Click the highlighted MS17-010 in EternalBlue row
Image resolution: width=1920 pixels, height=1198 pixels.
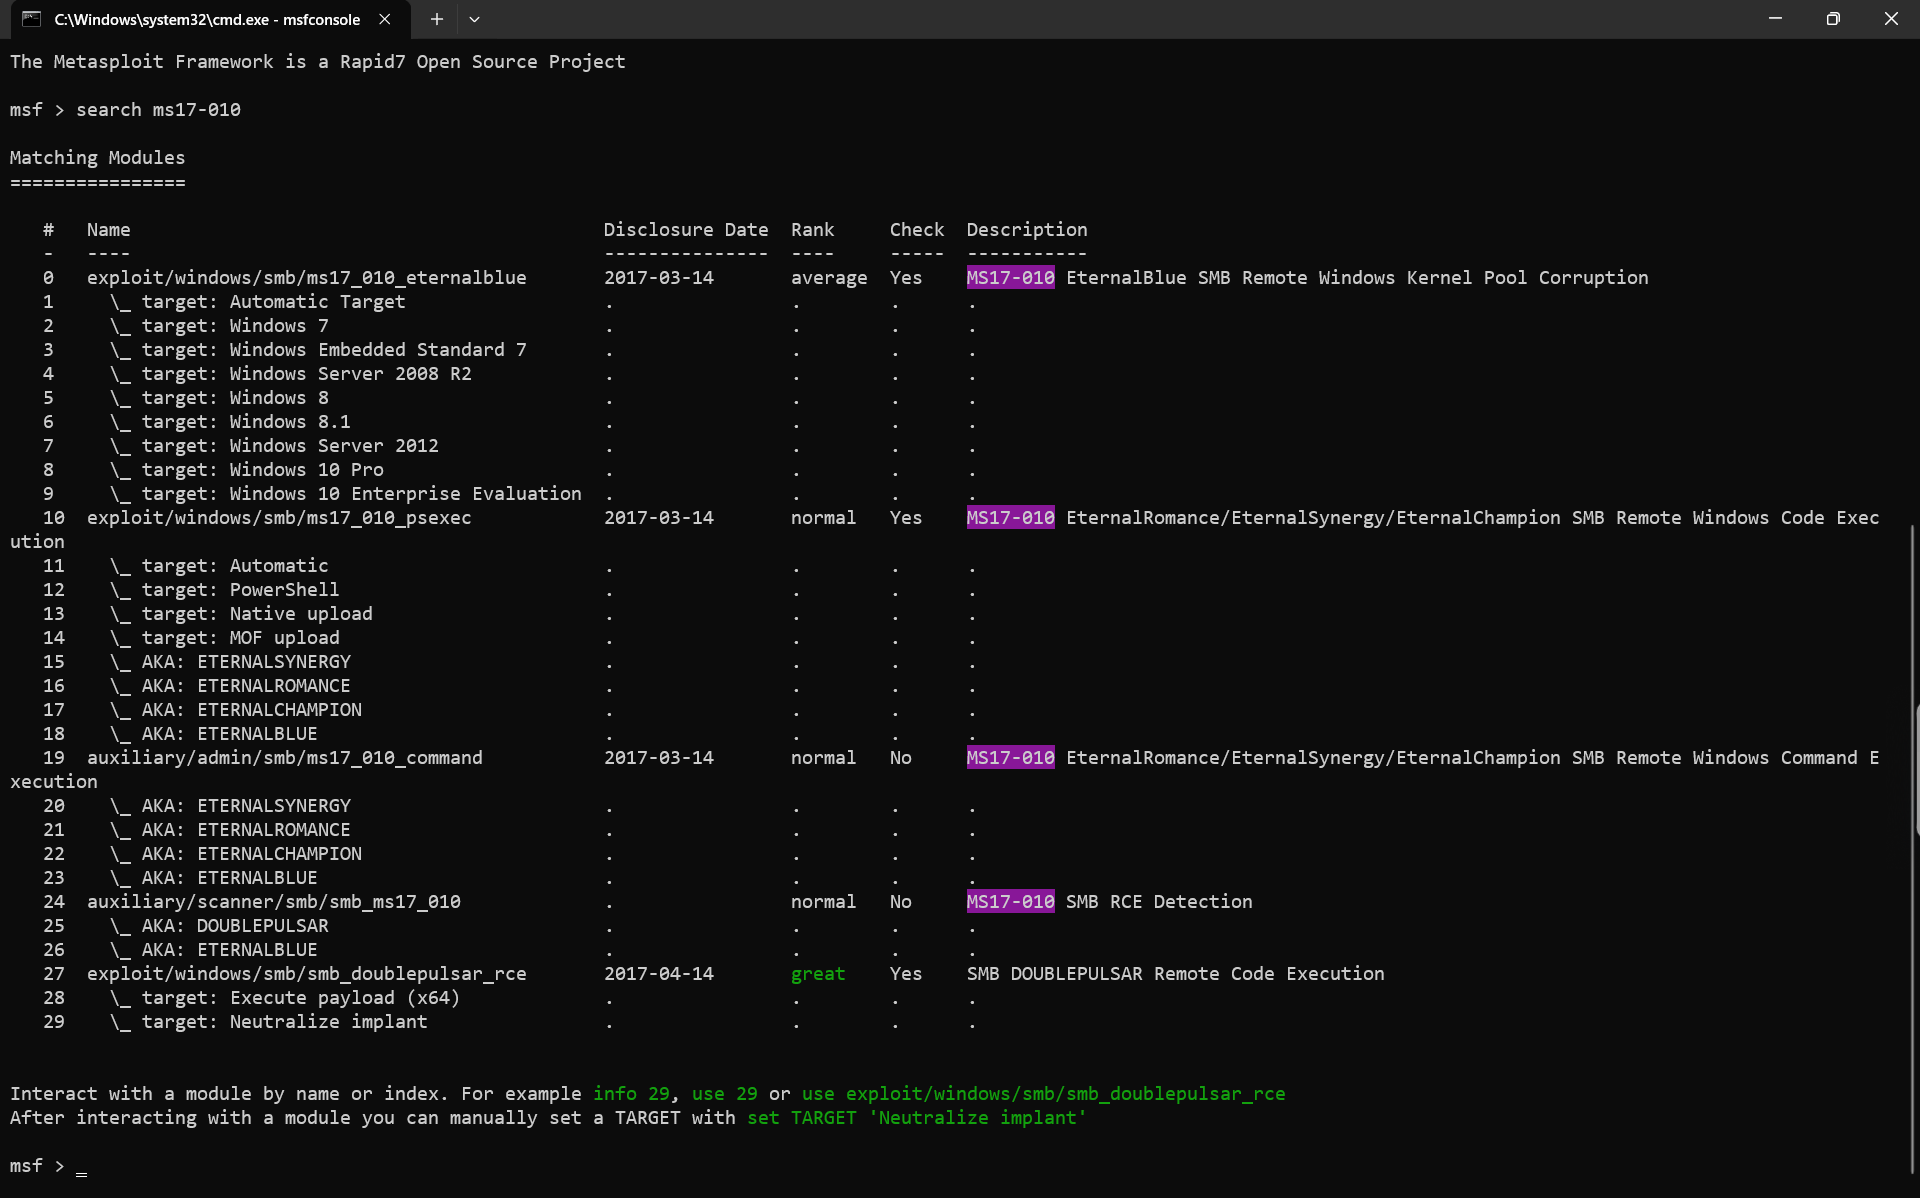click(x=1010, y=278)
